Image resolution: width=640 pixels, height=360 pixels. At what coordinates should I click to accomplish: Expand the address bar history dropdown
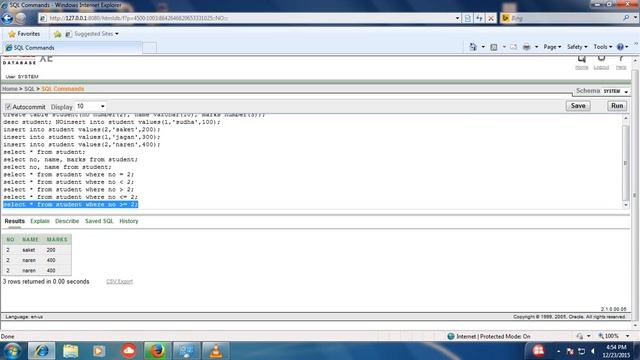click(457, 18)
